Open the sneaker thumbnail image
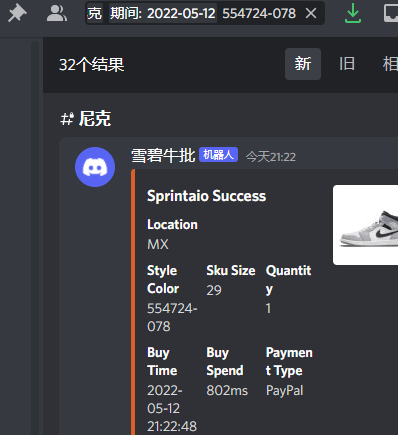398x435 pixels. 365,225
